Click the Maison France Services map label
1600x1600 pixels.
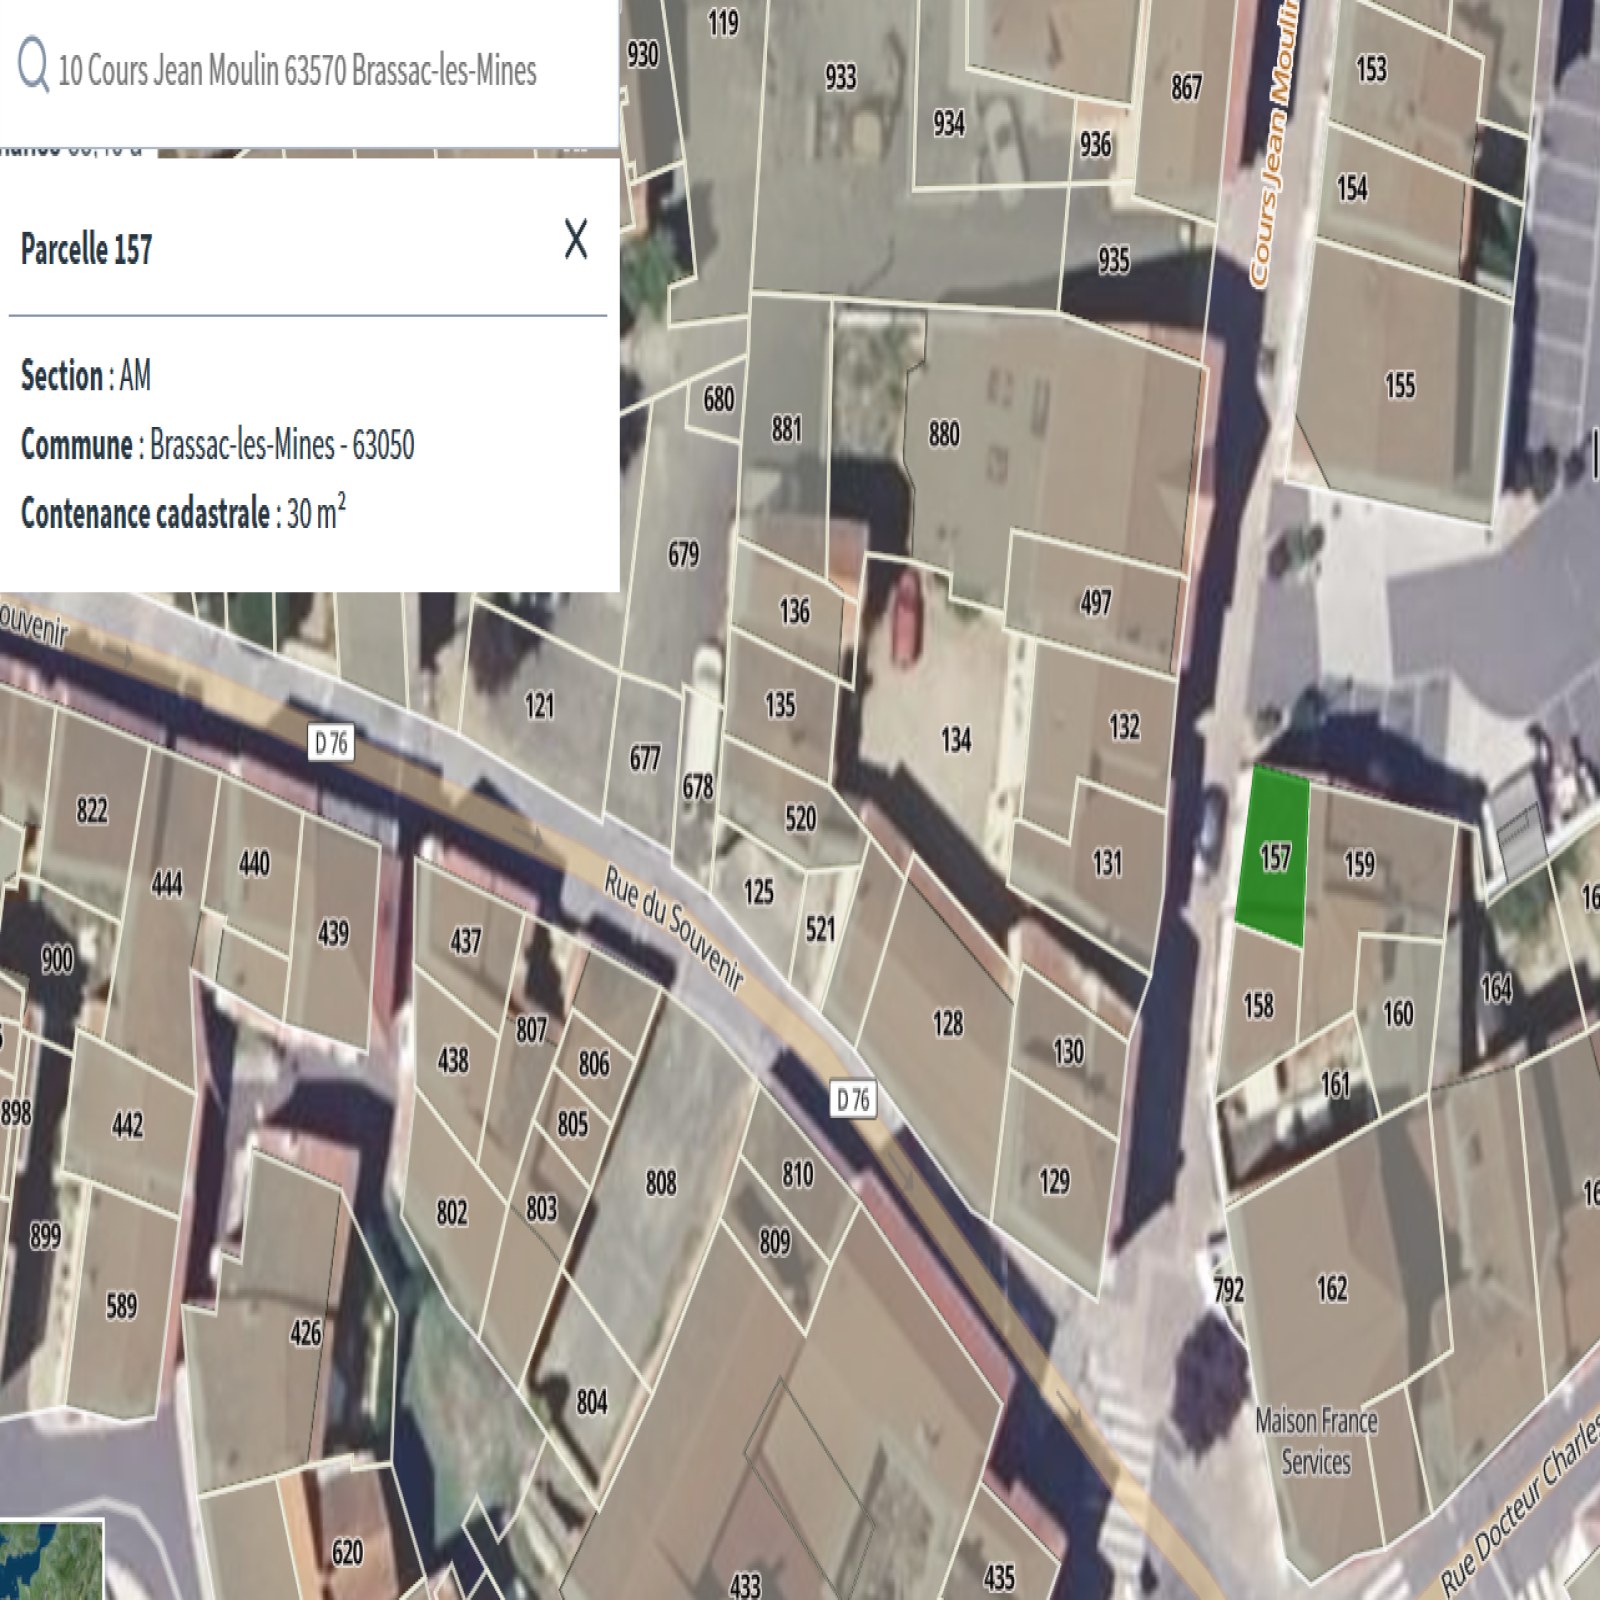(1316, 1441)
